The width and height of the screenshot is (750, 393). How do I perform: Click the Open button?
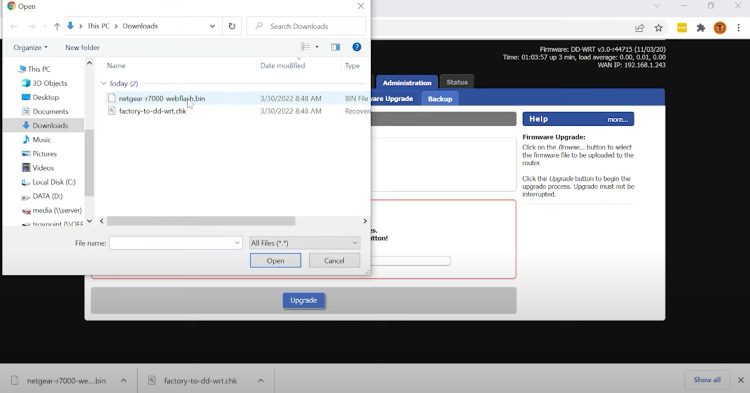(x=276, y=261)
